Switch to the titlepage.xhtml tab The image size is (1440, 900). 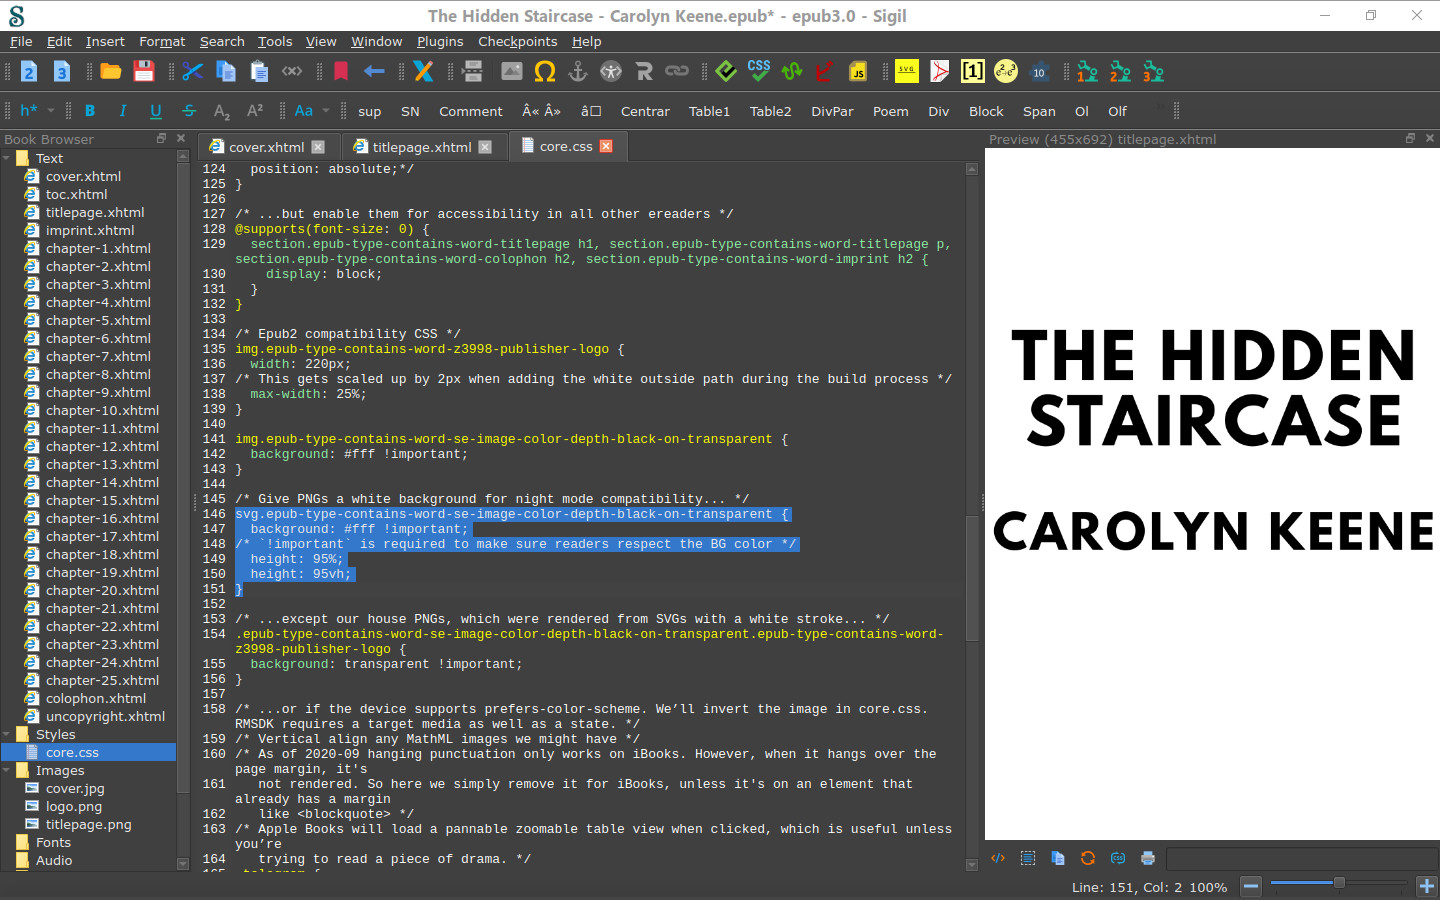(x=422, y=147)
